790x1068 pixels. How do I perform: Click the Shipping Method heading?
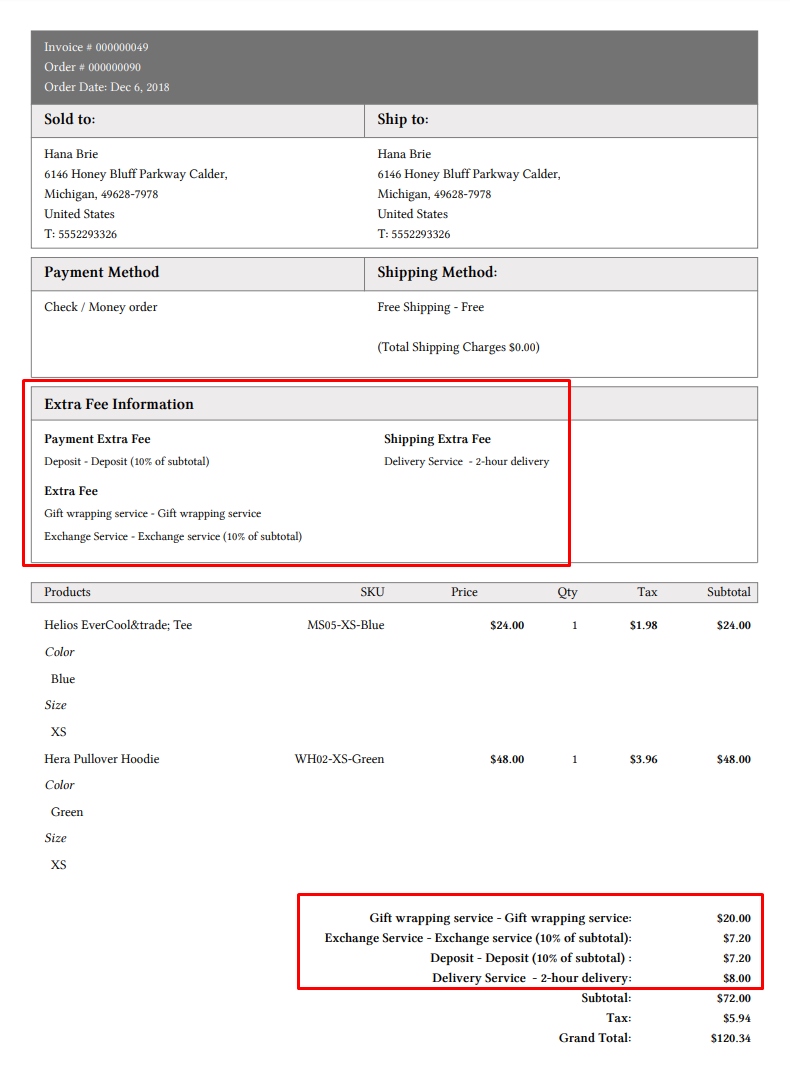click(437, 272)
